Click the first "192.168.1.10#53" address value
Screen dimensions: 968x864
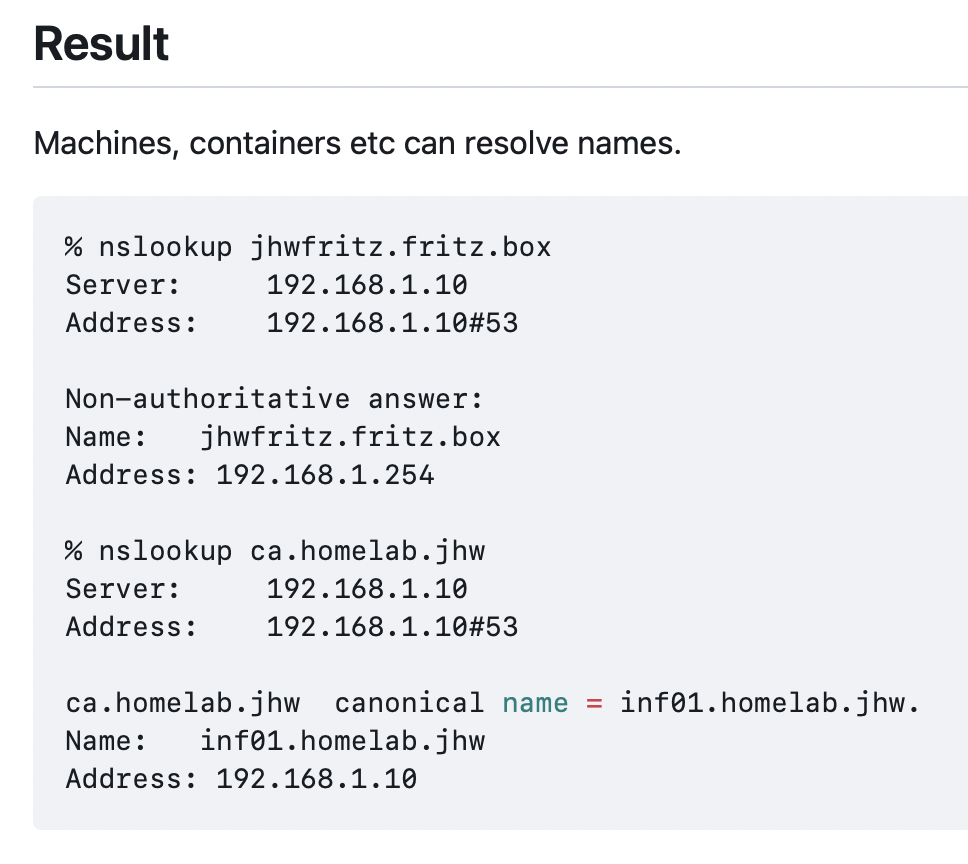coord(392,323)
